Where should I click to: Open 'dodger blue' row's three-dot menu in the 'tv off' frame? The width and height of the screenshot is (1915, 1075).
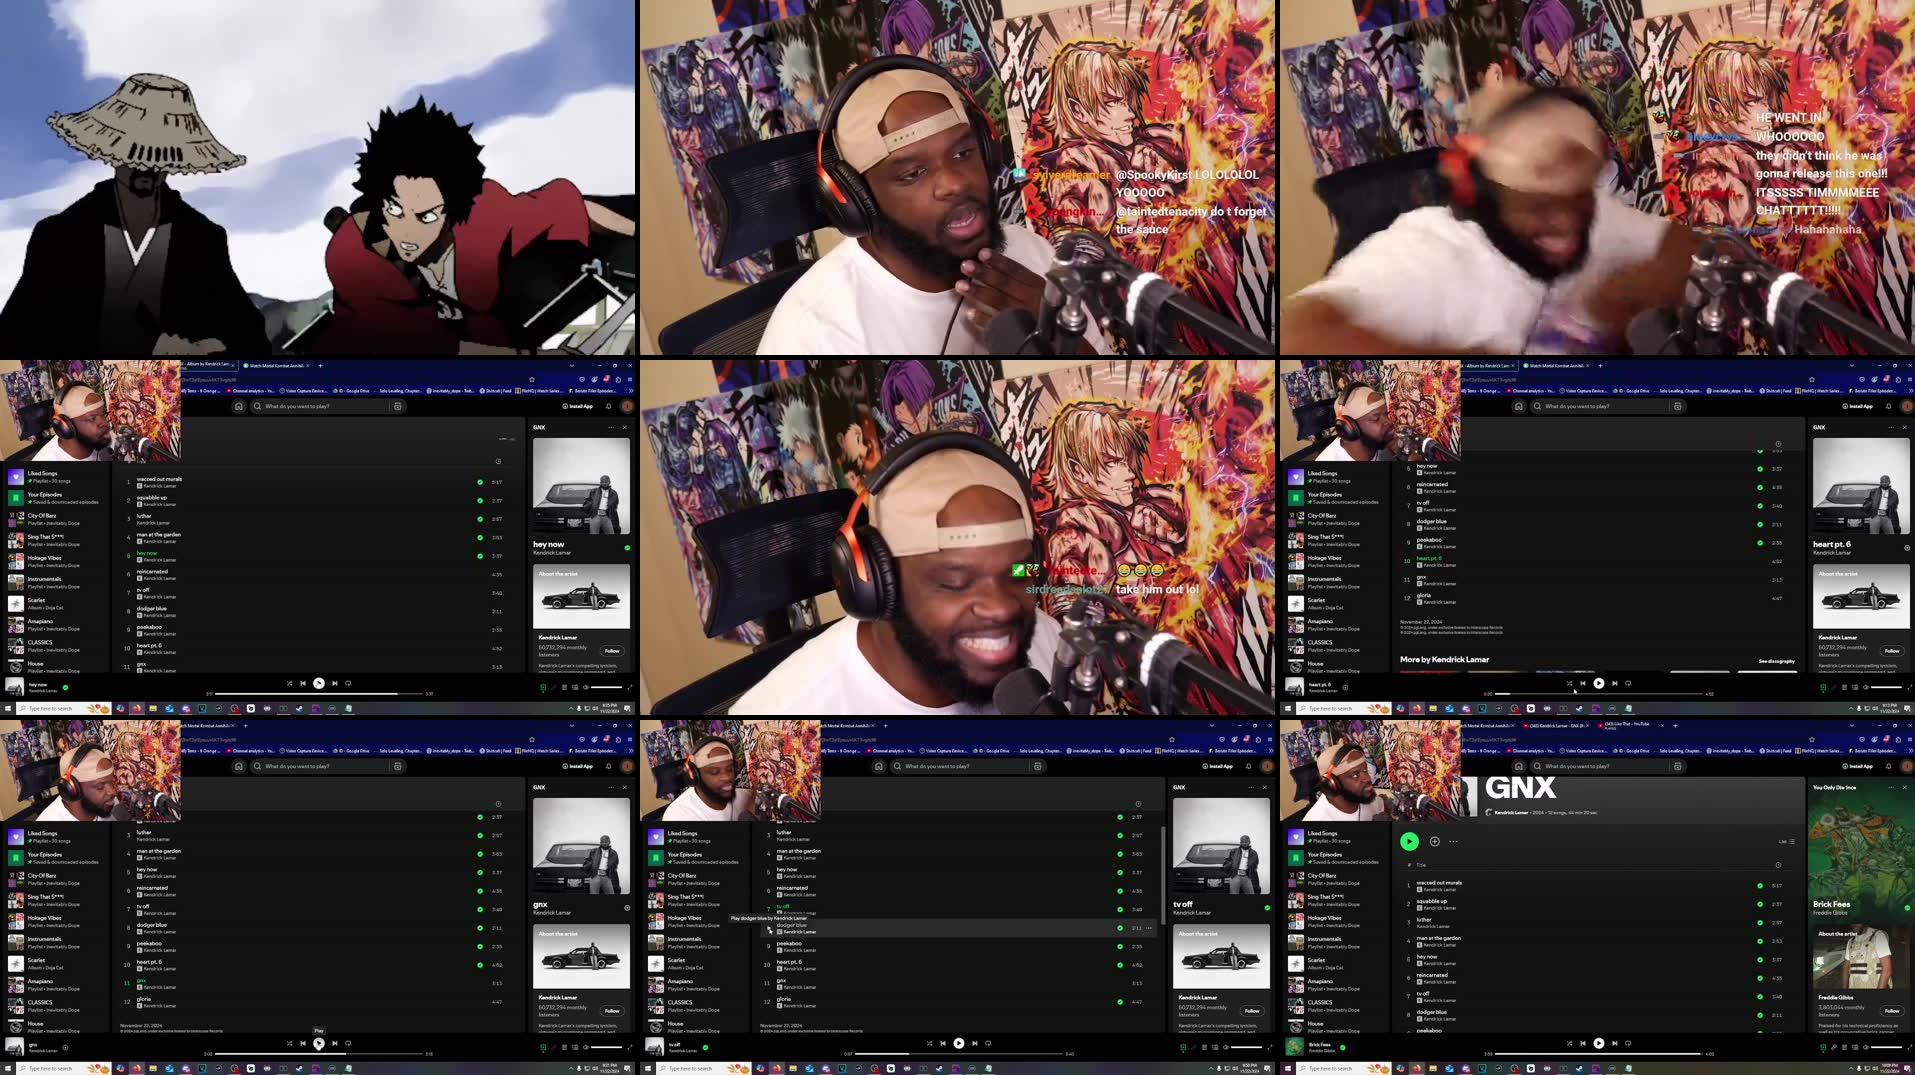[1148, 928]
